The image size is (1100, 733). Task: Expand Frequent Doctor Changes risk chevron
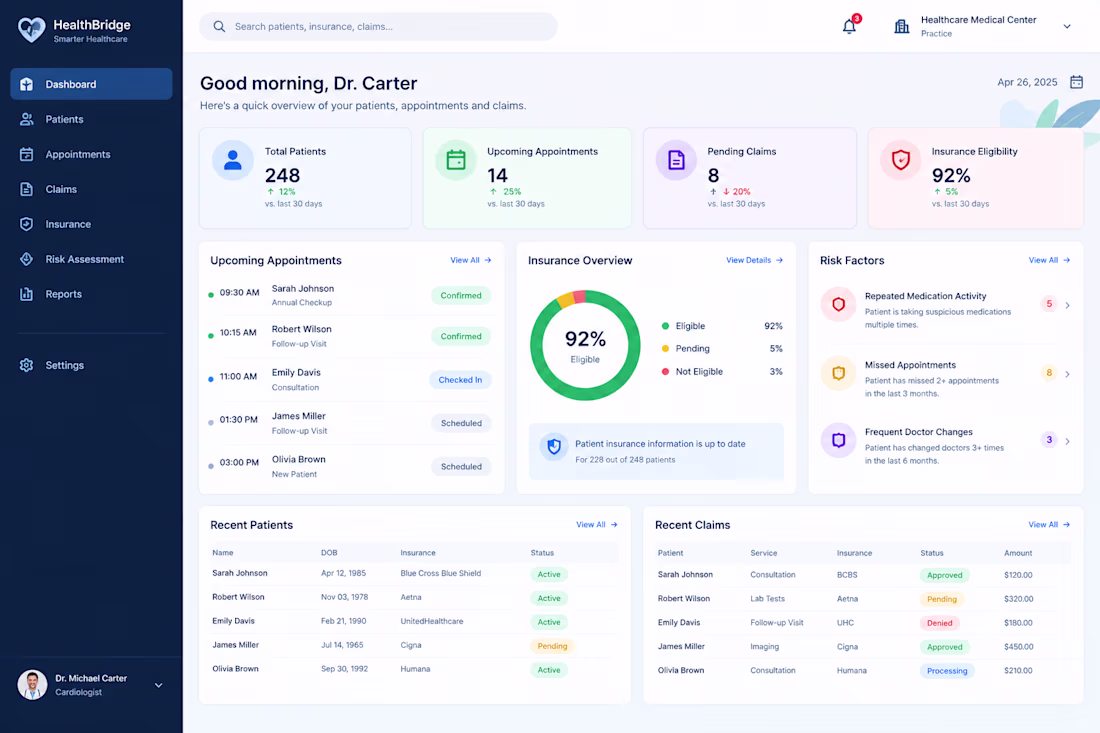click(1067, 441)
